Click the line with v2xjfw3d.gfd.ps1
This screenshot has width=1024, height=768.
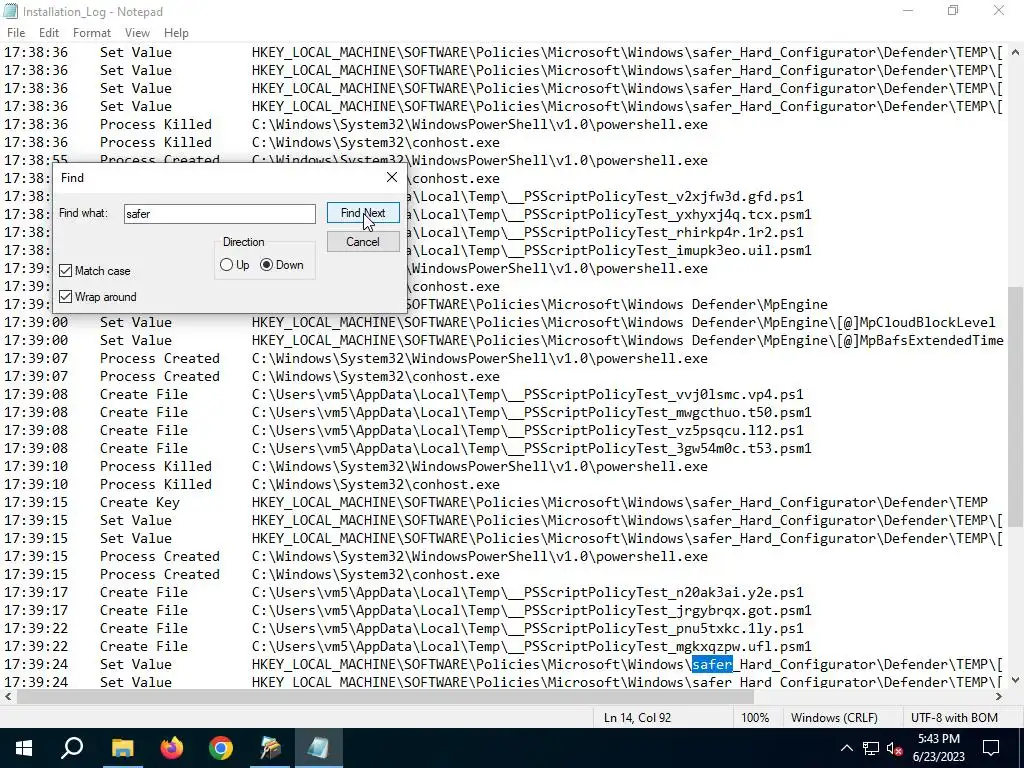(x=607, y=196)
